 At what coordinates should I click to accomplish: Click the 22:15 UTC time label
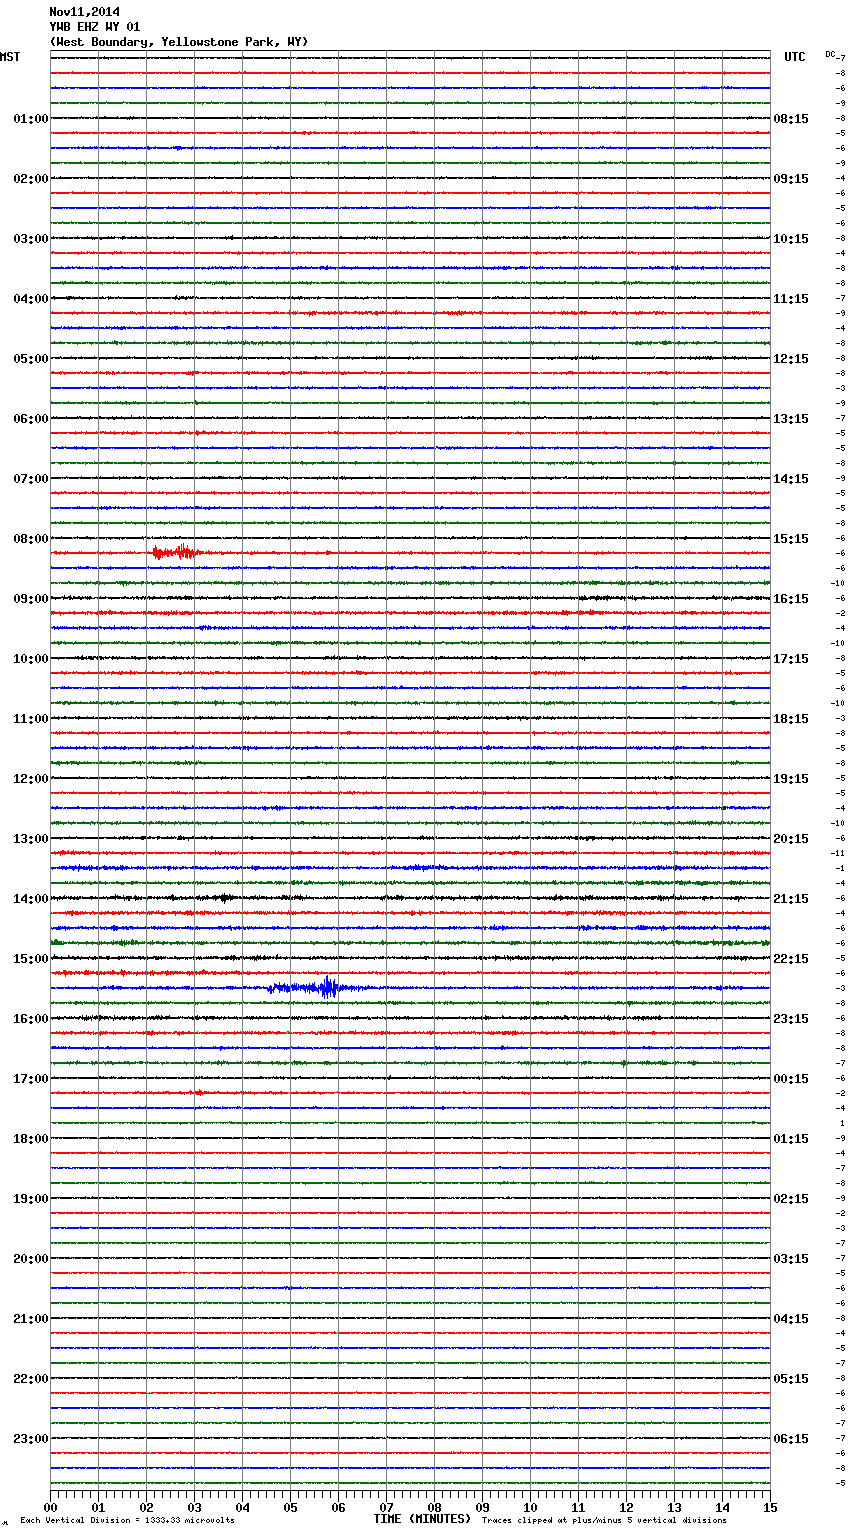pos(791,959)
